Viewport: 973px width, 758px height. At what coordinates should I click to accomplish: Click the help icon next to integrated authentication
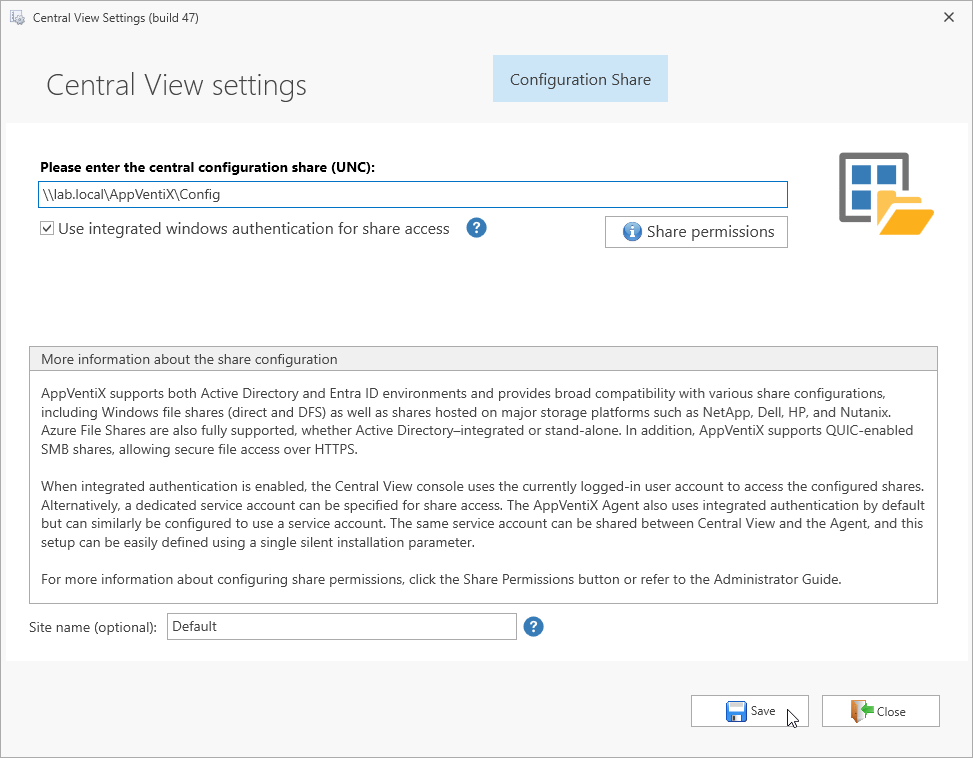(x=476, y=228)
